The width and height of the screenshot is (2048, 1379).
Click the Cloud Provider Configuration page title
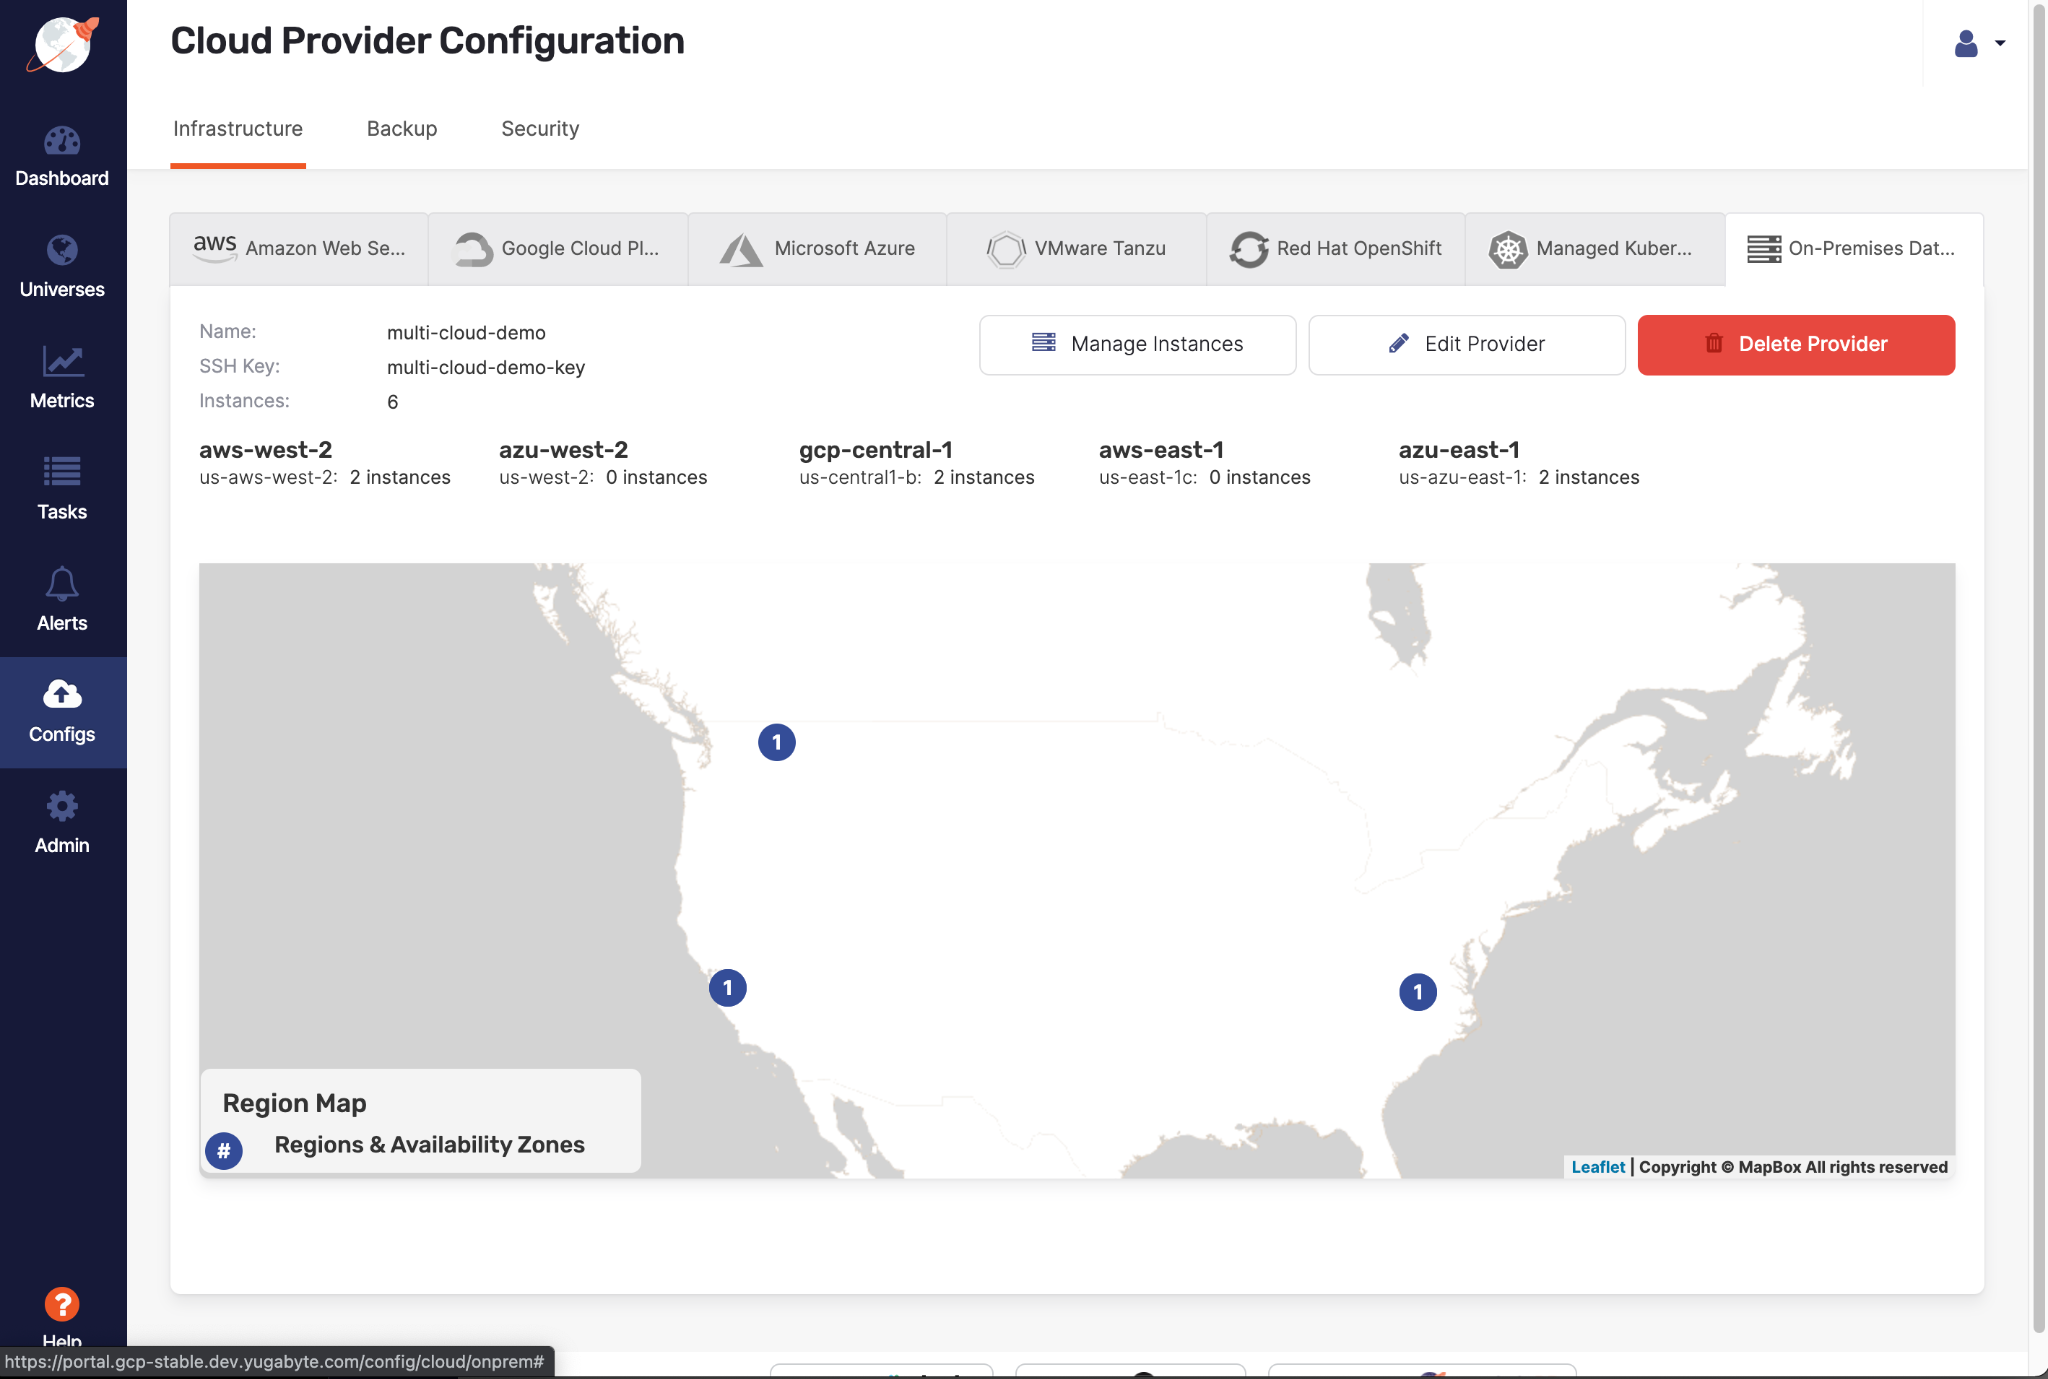428,41
